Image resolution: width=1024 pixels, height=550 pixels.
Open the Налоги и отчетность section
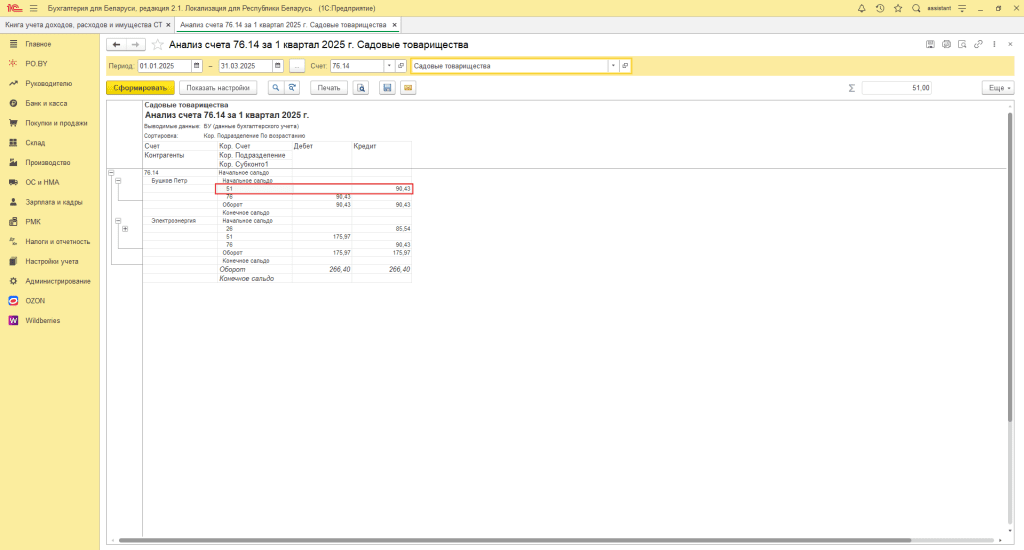tap(58, 242)
